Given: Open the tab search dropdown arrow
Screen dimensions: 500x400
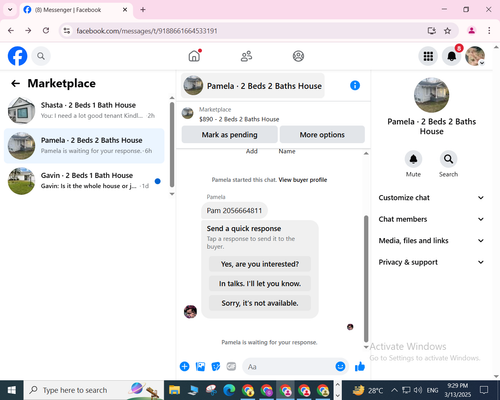Looking at the screenshot, I should (x=10, y=10).
